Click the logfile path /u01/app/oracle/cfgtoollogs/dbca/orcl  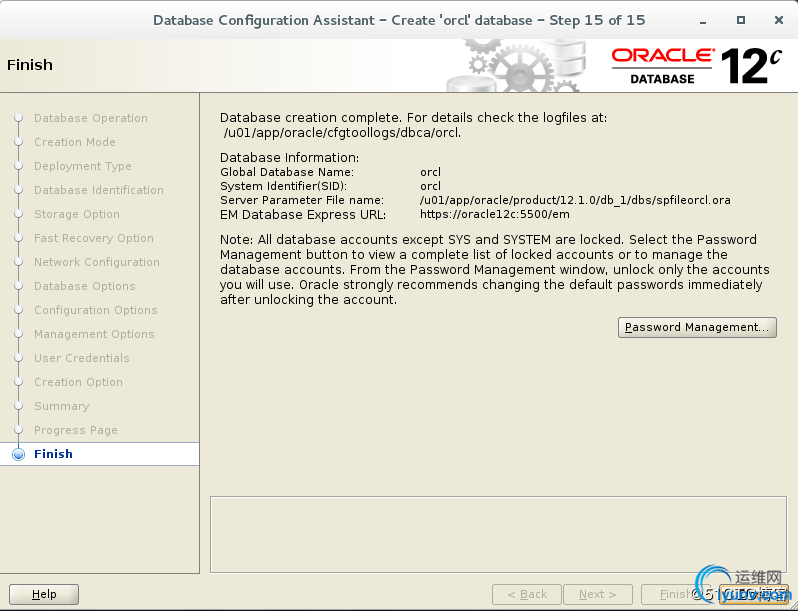[342, 133]
